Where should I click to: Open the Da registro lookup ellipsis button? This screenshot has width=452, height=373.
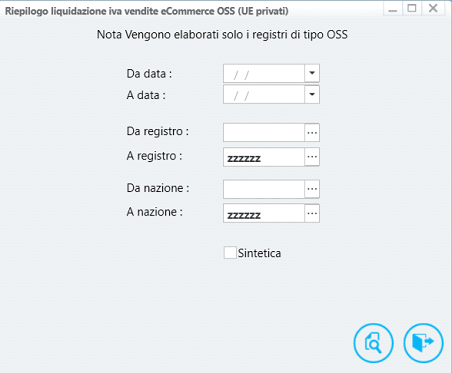[x=312, y=133]
